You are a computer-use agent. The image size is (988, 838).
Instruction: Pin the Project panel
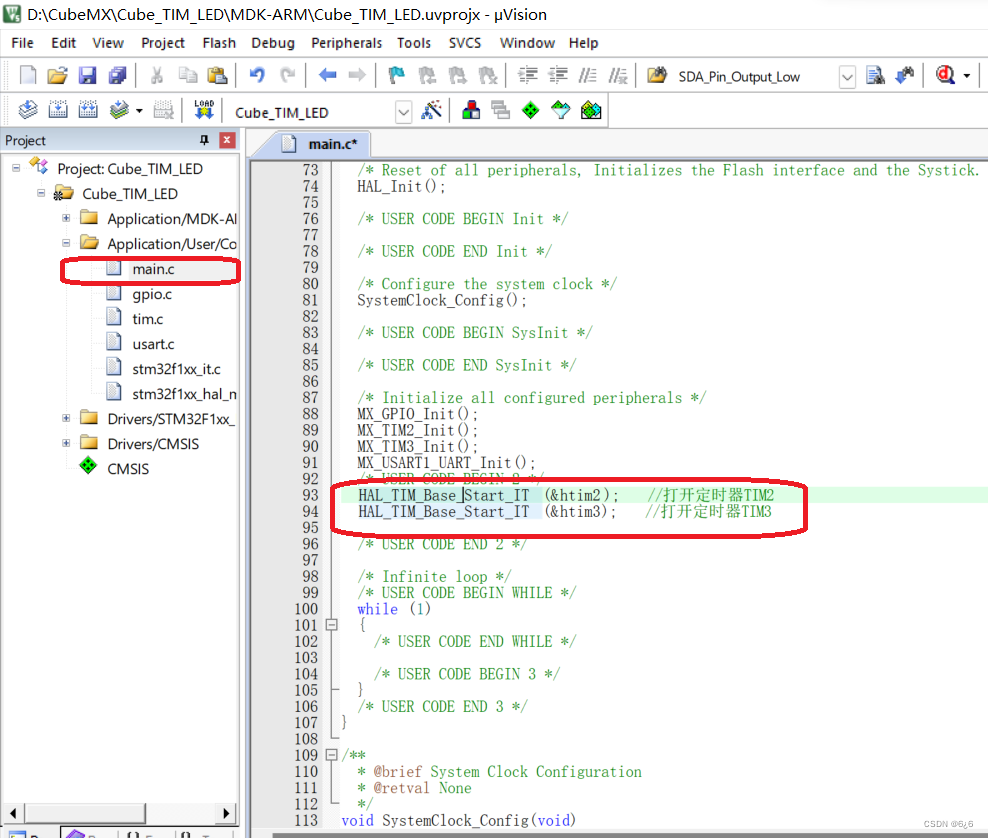click(x=204, y=140)
